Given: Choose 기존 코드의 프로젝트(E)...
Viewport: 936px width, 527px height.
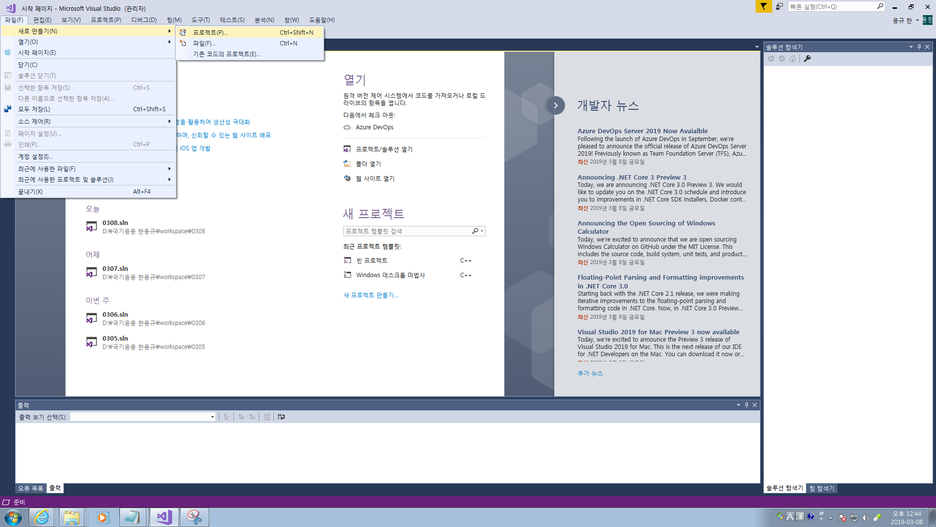Looking at the screenshot, I should click(250, 54).
